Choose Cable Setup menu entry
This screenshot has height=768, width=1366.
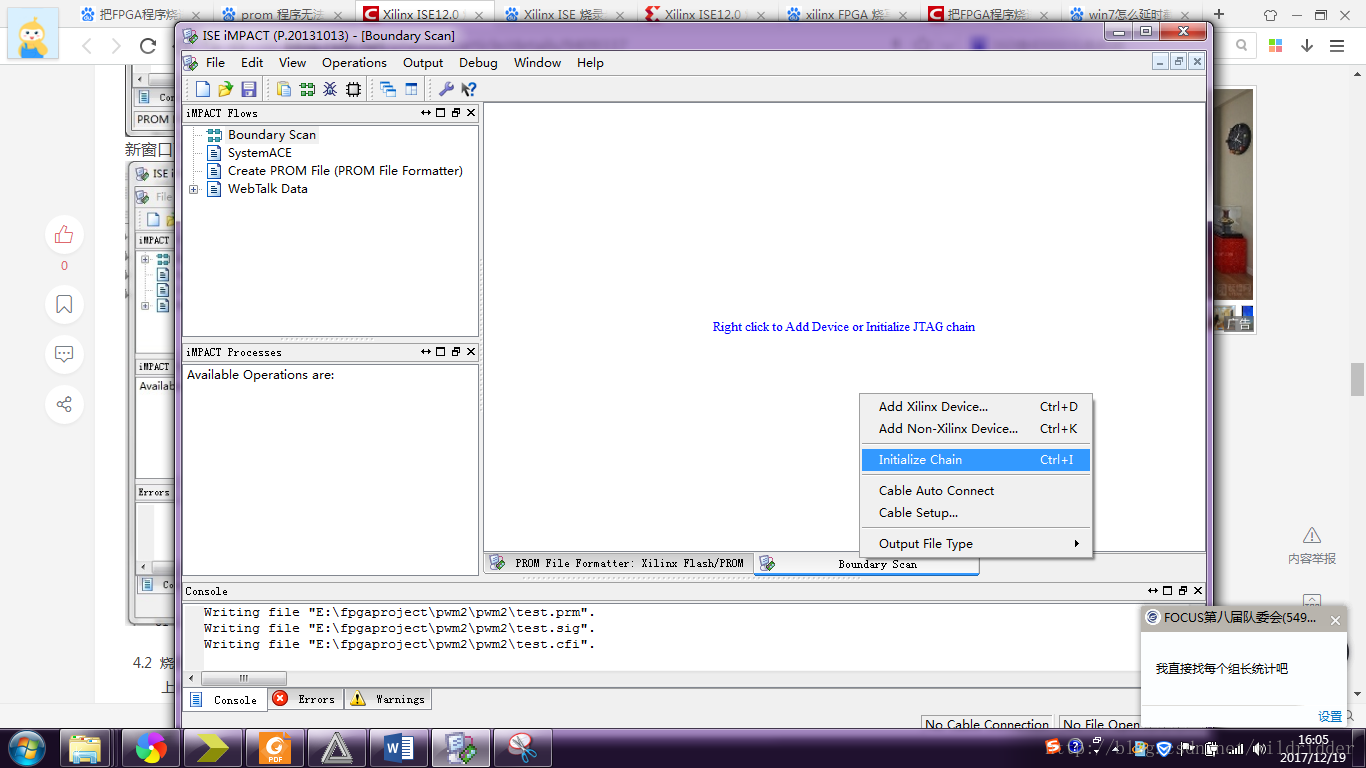click(977, 513)
